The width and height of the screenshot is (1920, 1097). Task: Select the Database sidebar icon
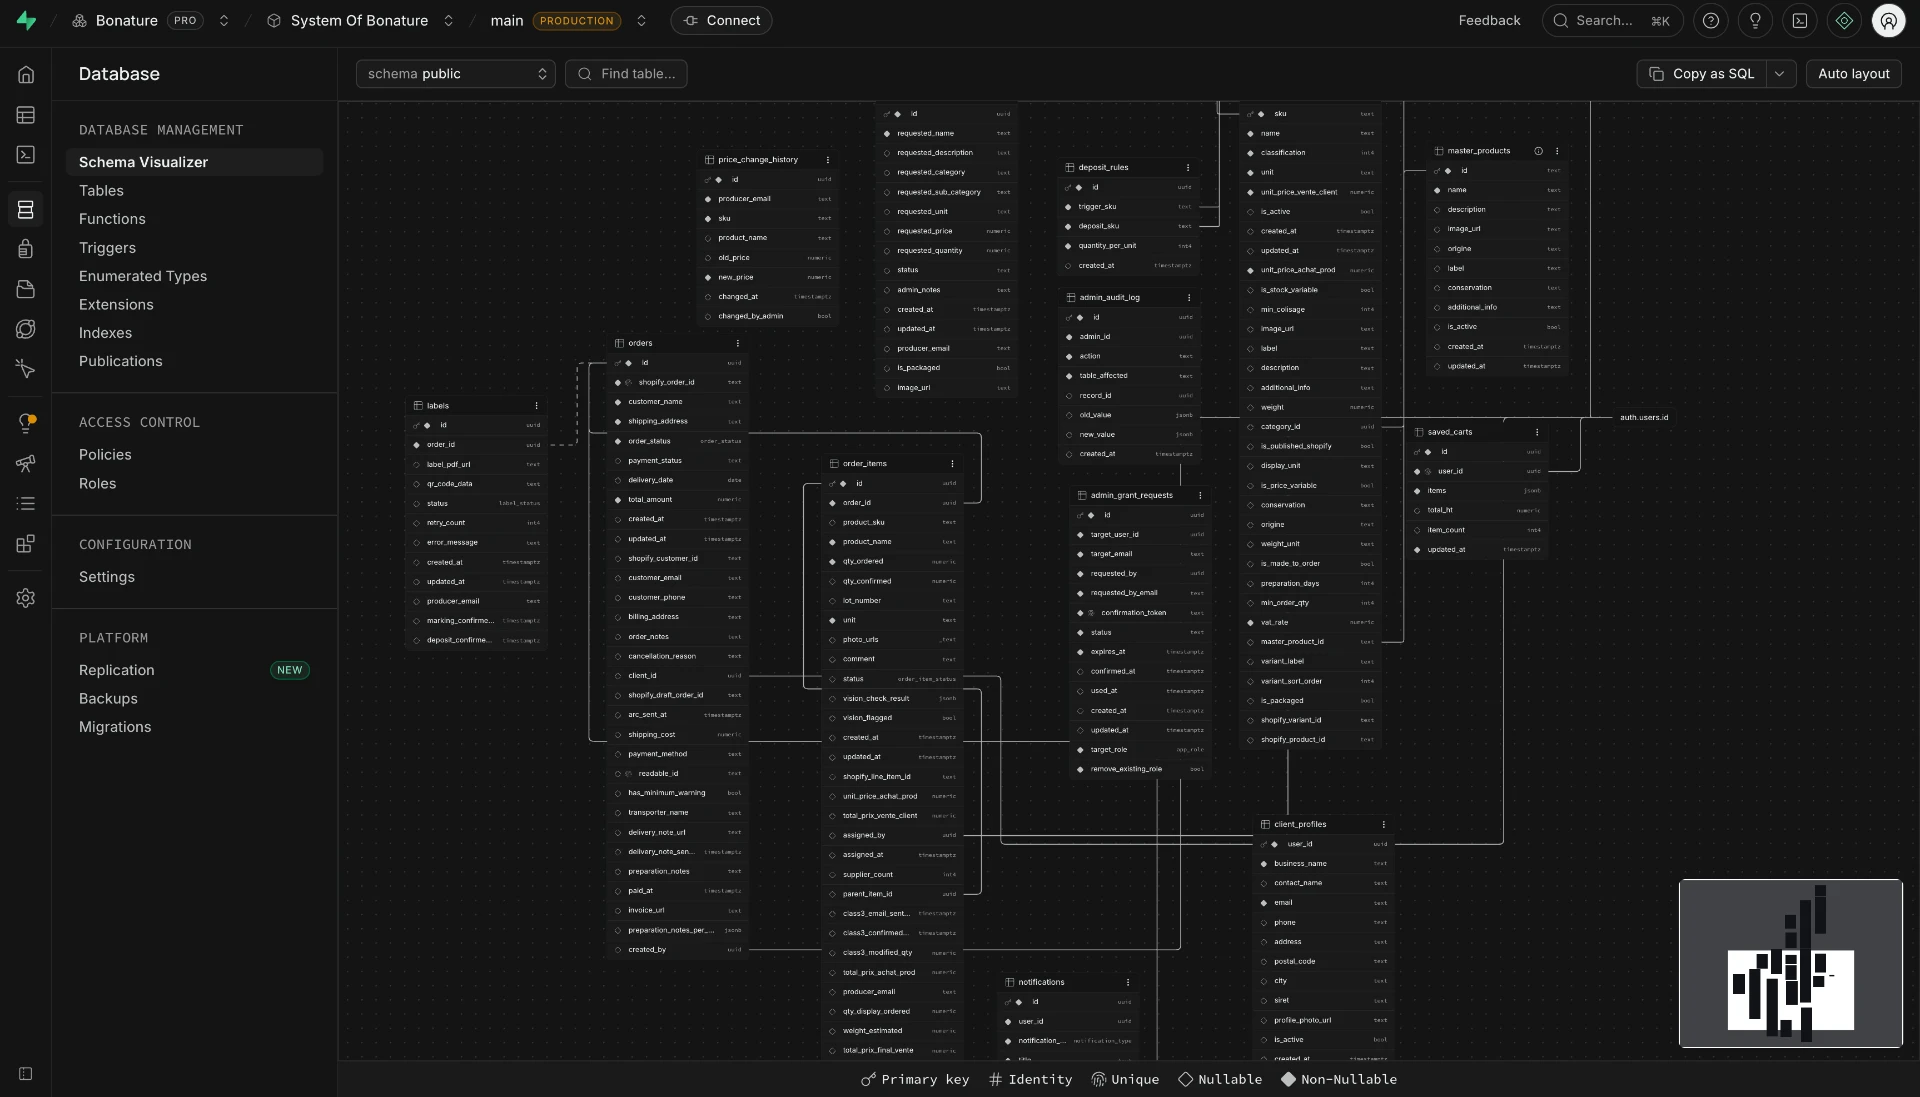[26, 209]
